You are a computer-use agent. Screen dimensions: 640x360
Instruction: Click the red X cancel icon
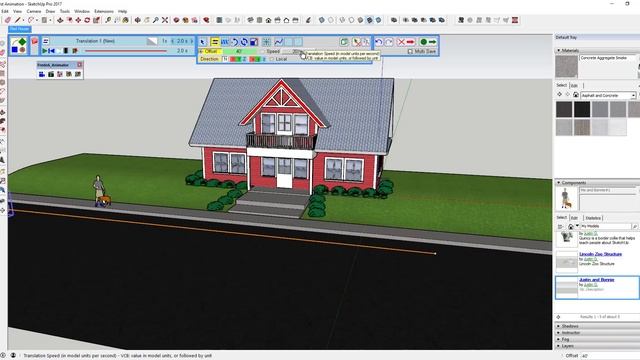[x=401, y=42]
